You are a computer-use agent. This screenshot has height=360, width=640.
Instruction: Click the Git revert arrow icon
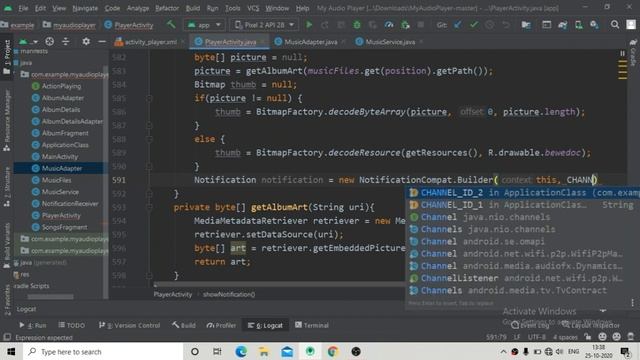pos(506,25)
